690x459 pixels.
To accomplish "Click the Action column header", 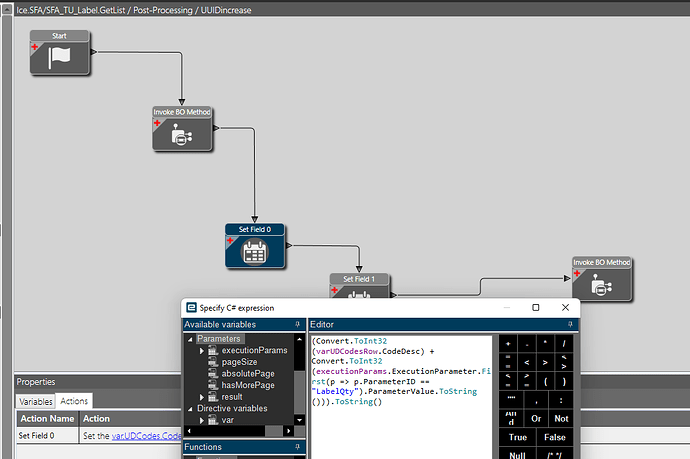I will [x=130, y=419].
